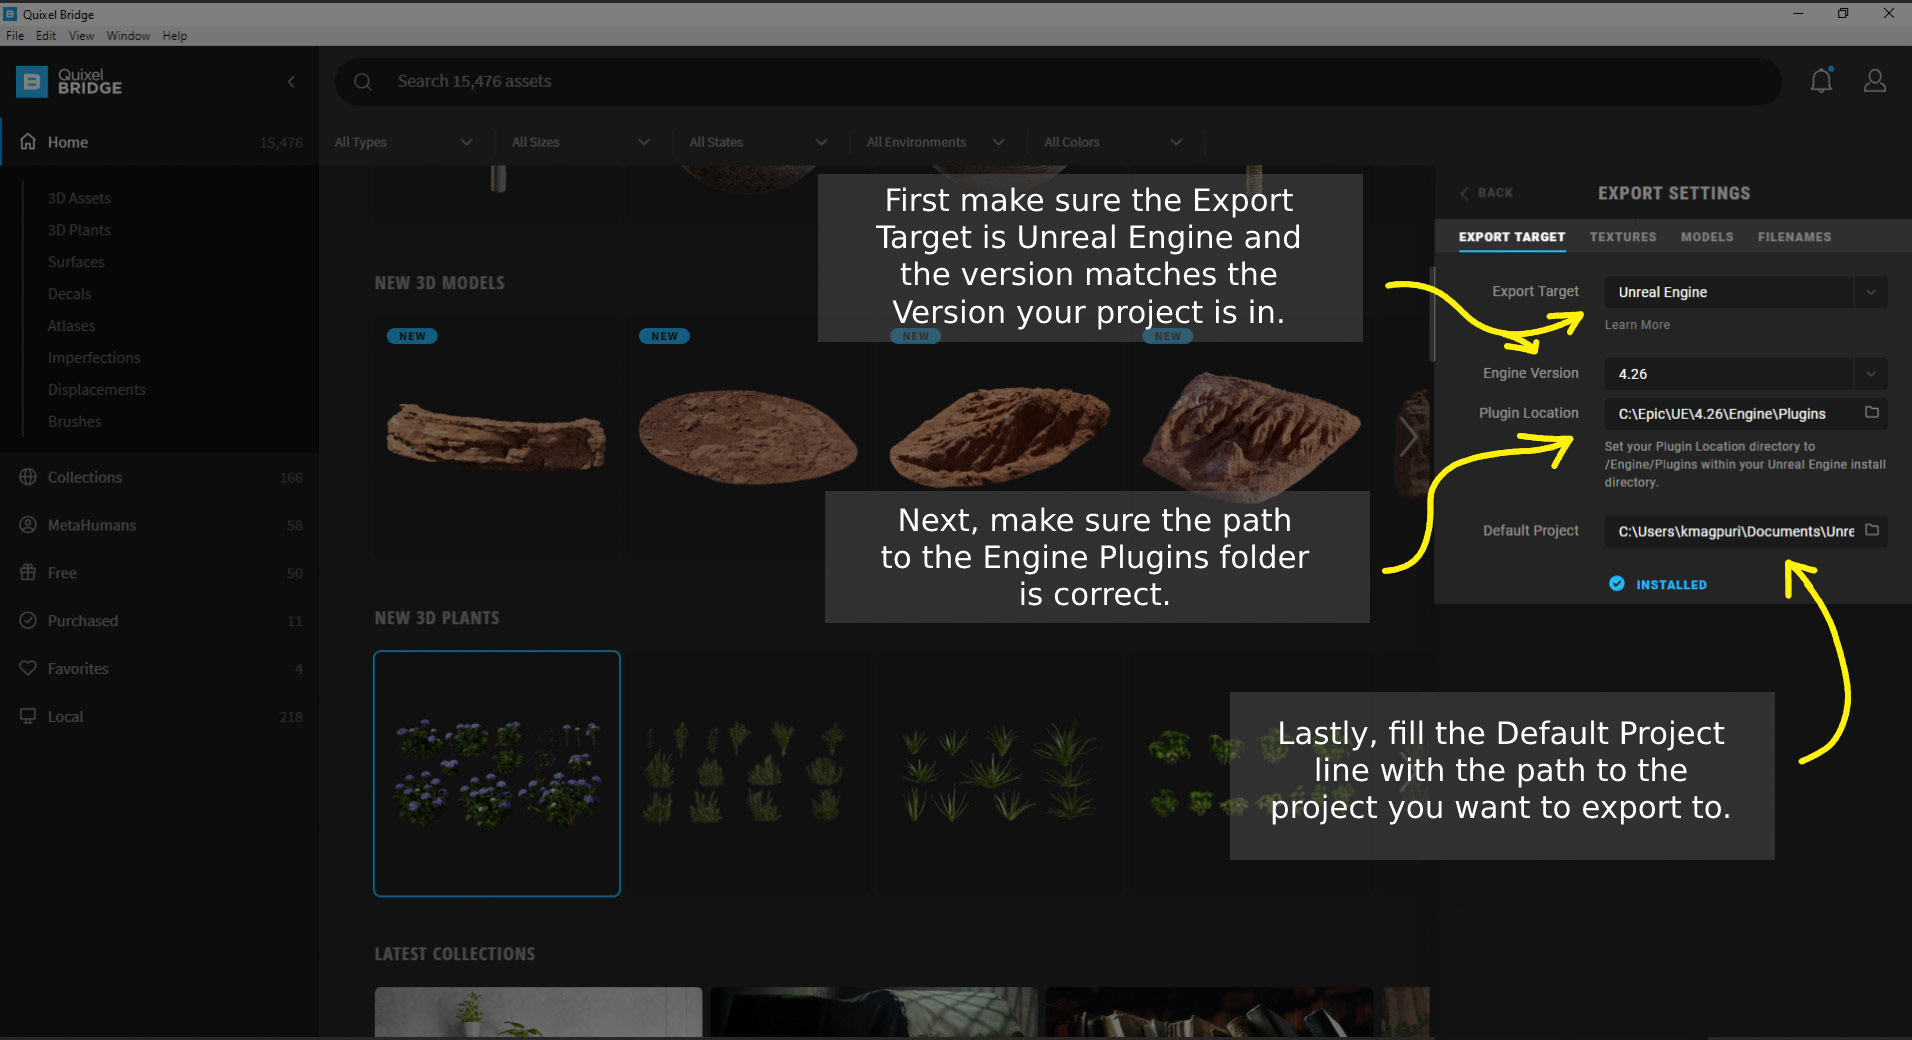Screen dimensions: 1912x1040
Task: Open the Window menu
Action: [x=128, y=35]
